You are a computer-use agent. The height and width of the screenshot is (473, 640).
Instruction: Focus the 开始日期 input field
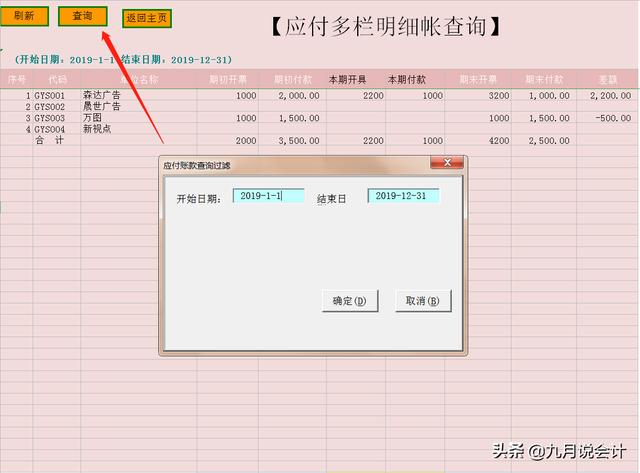pos(269,196)
